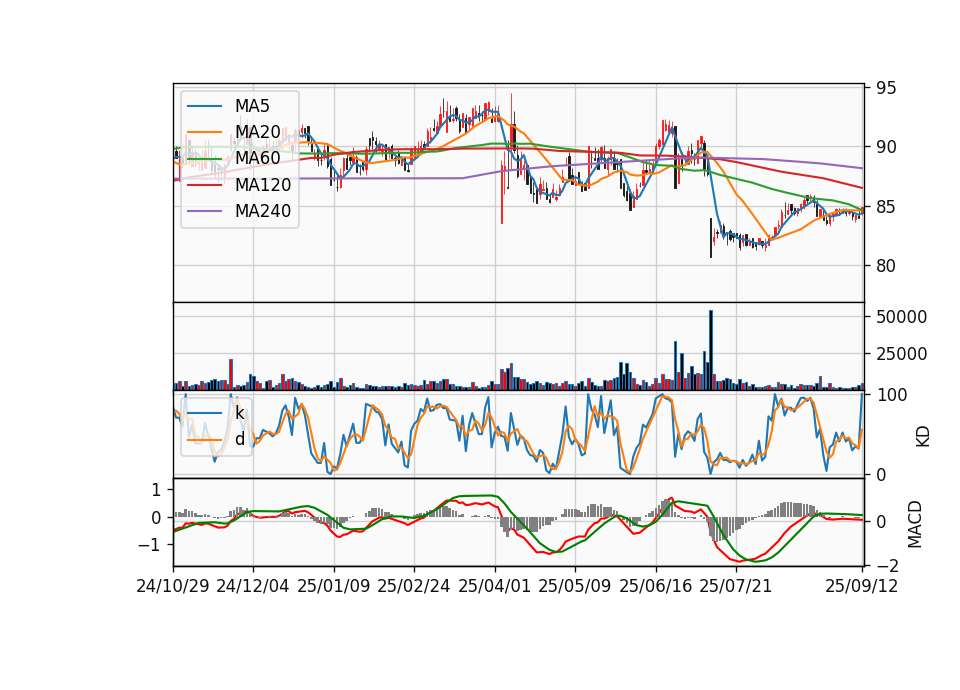Click the −2 value on MACD right axis
The height and width of the screenshot is (690, 960).
(886, 566)
